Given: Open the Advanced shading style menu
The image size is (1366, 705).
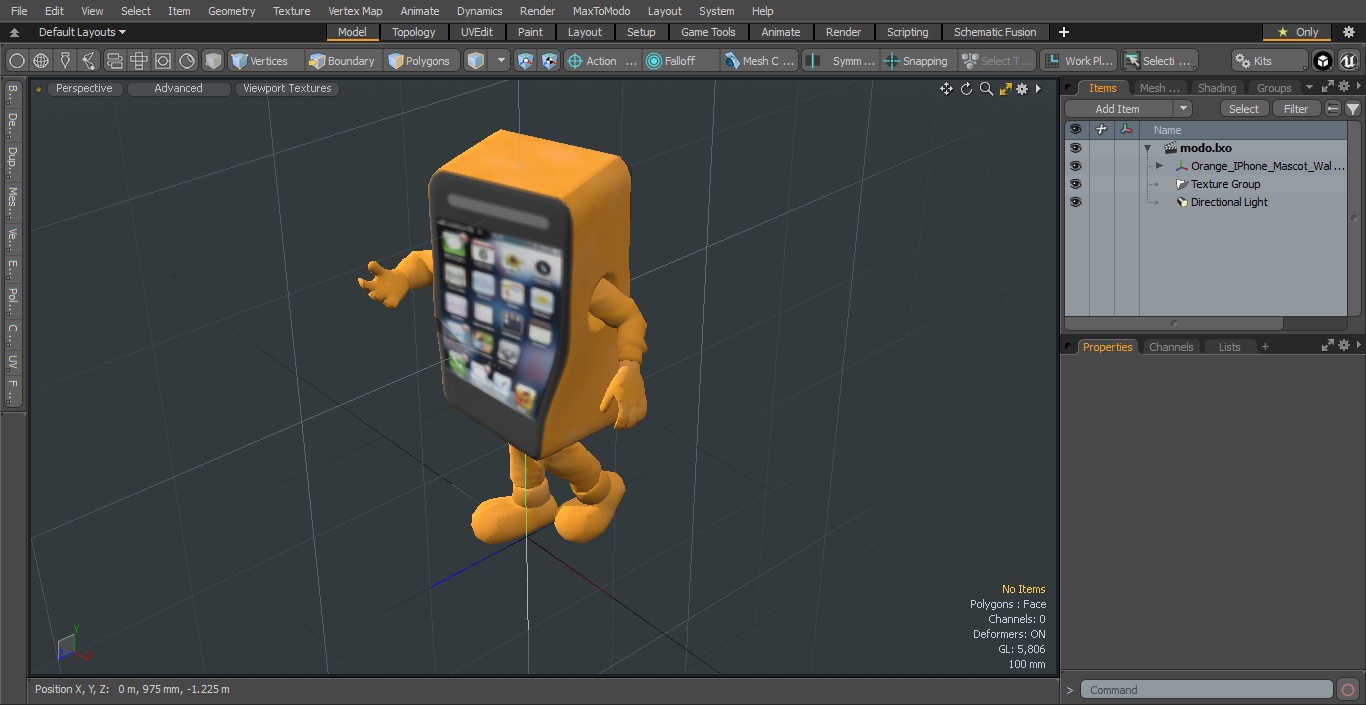Looking at the screenshot, I should [x=178, y=89].
